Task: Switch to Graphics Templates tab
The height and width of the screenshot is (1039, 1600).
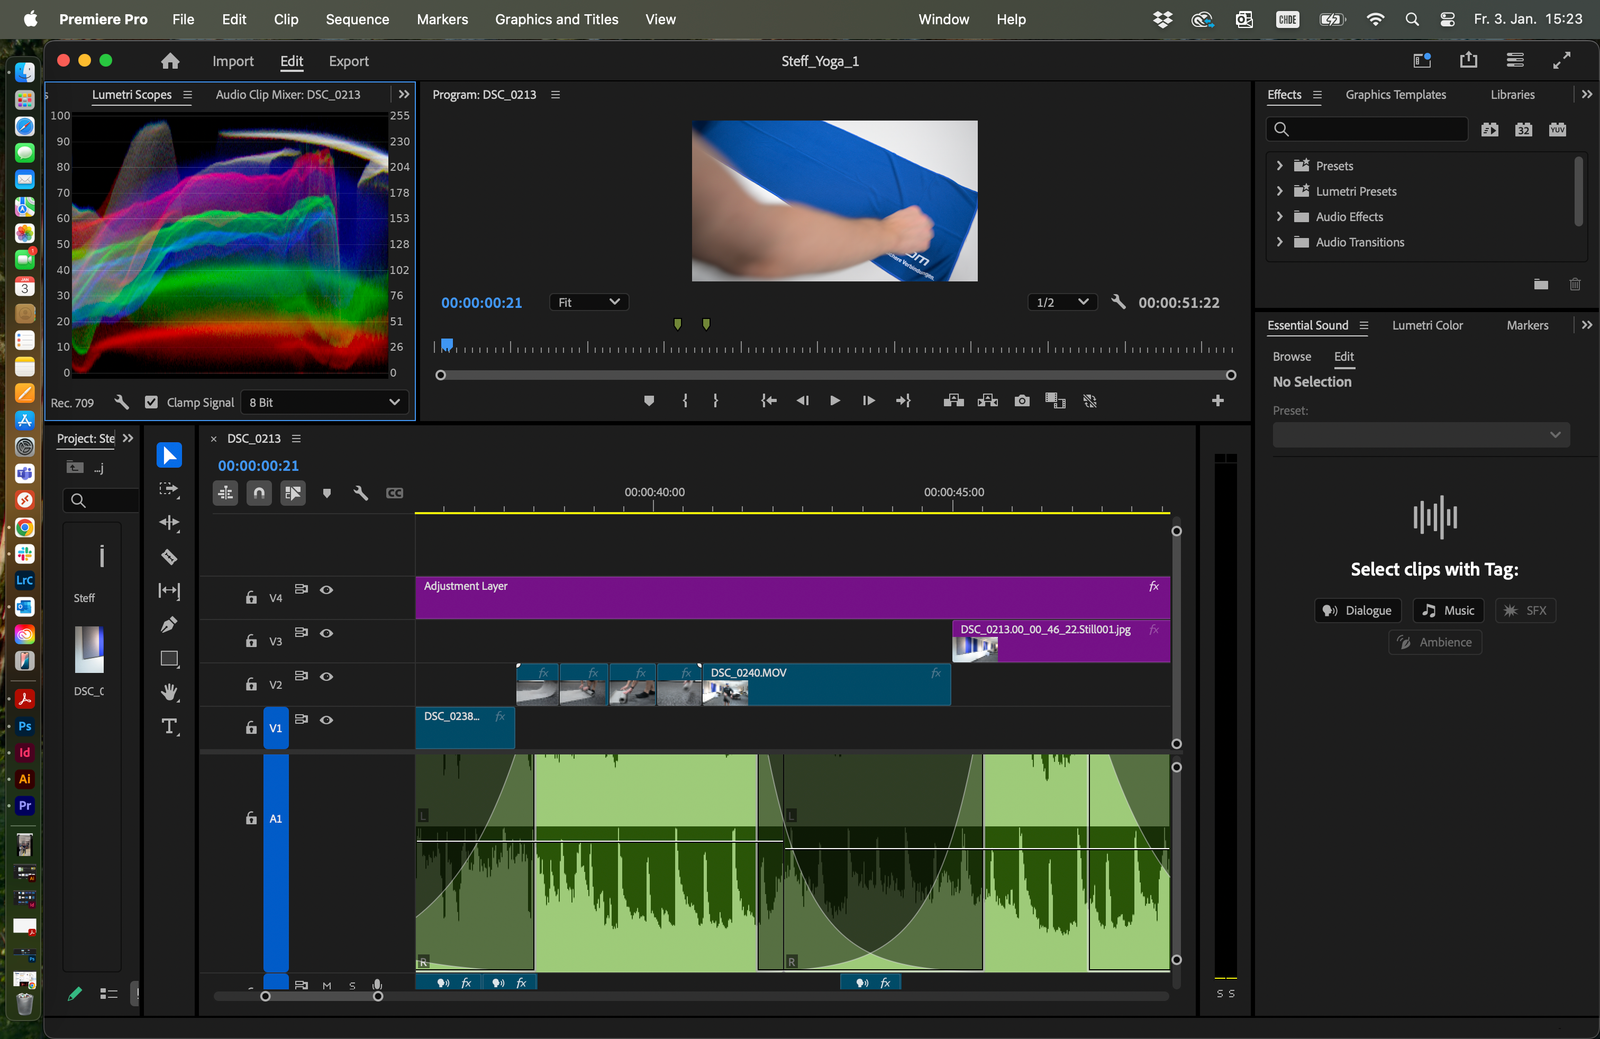Action: pos(1396,94)
